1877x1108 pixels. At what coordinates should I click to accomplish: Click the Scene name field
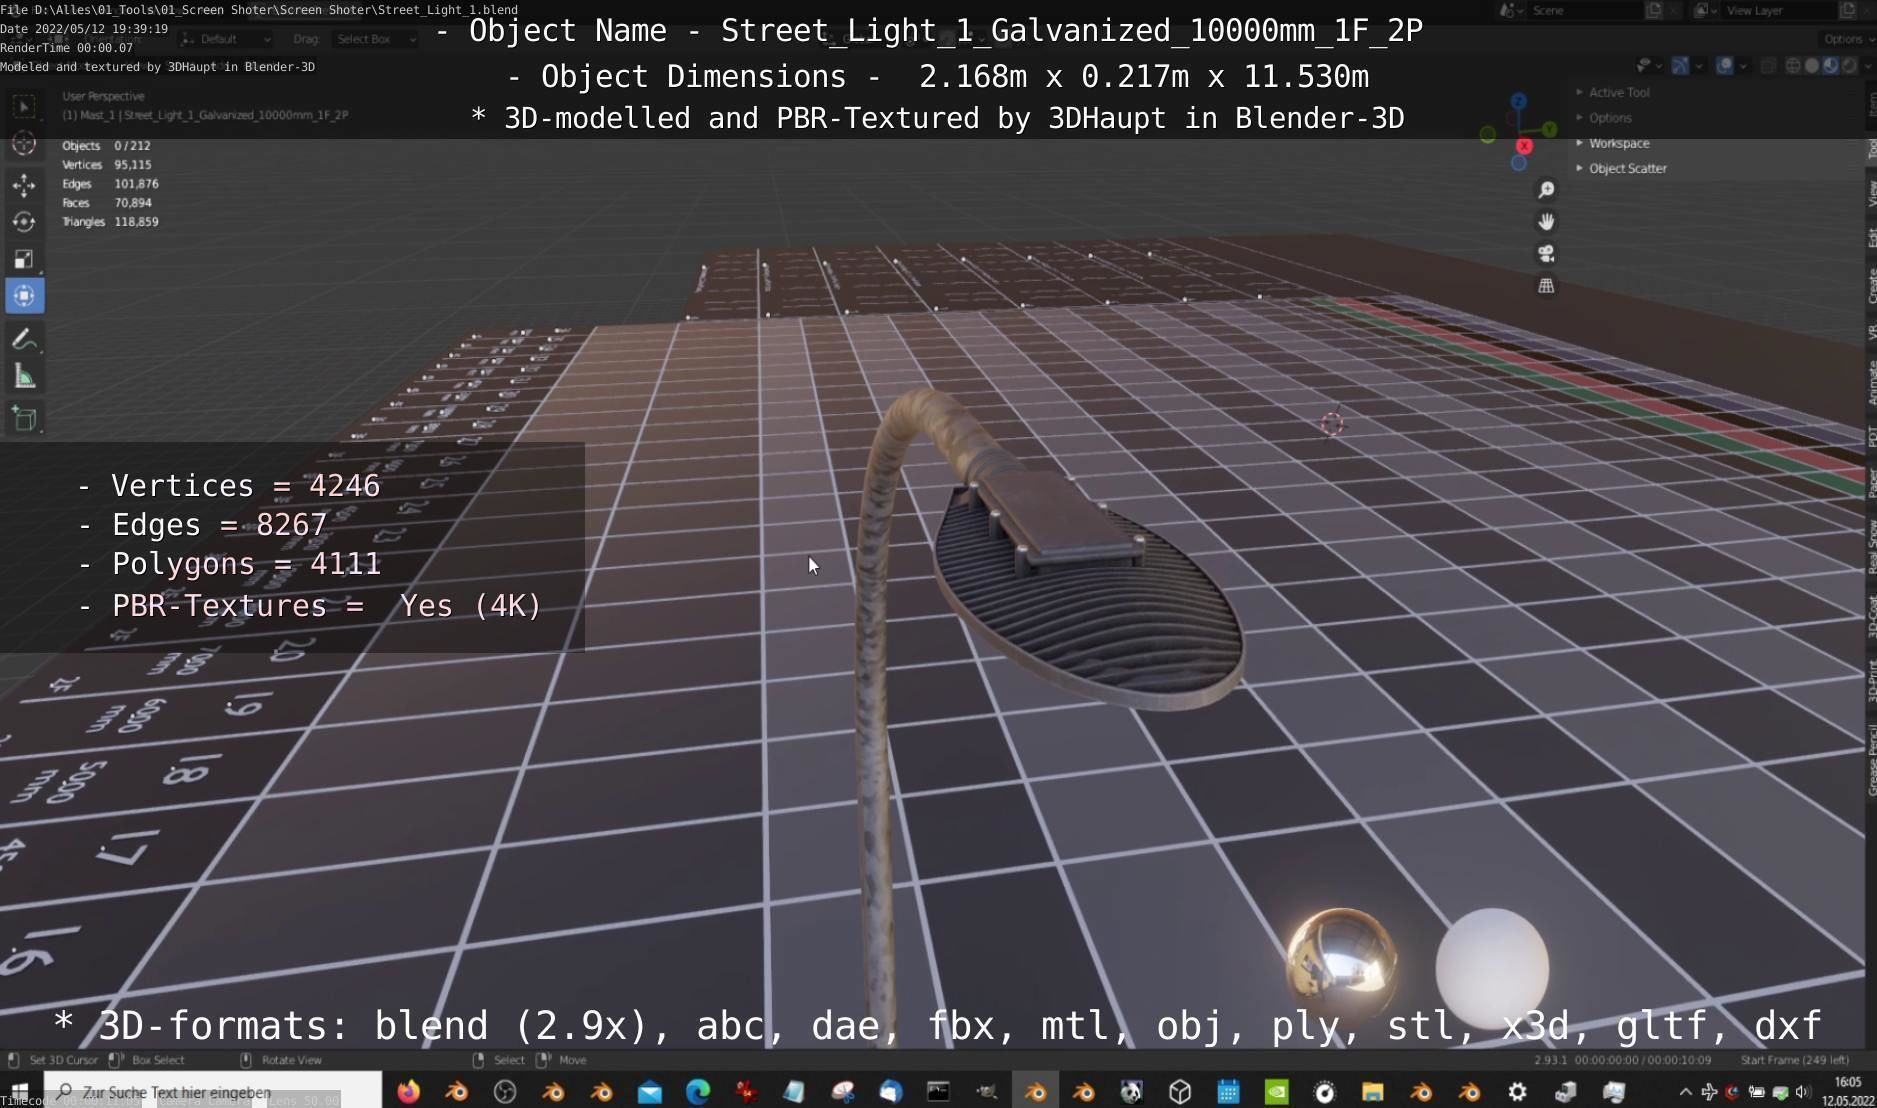[x=1585, y=10]
